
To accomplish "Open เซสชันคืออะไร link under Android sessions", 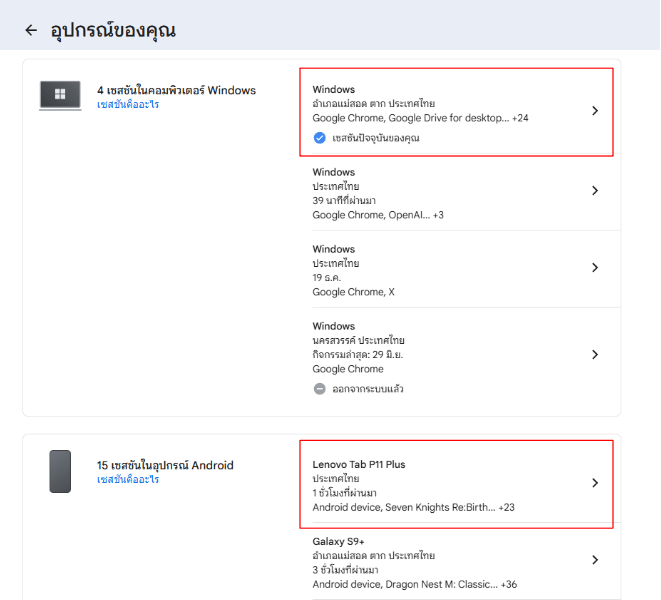I will click(x=128, y=480).
